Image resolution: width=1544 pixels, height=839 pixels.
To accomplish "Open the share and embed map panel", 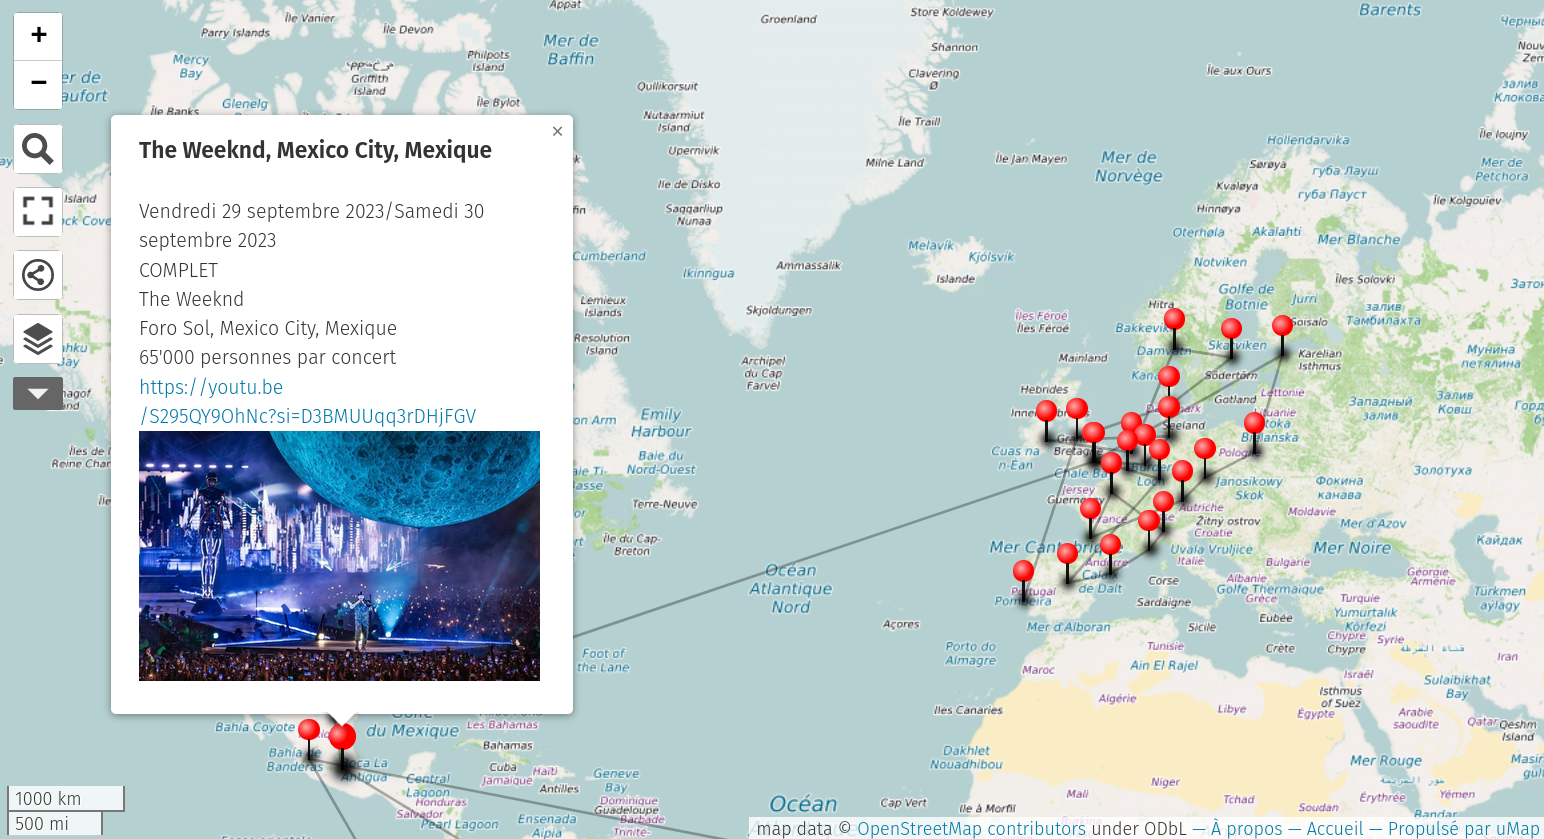I will (x=38, y=274).
